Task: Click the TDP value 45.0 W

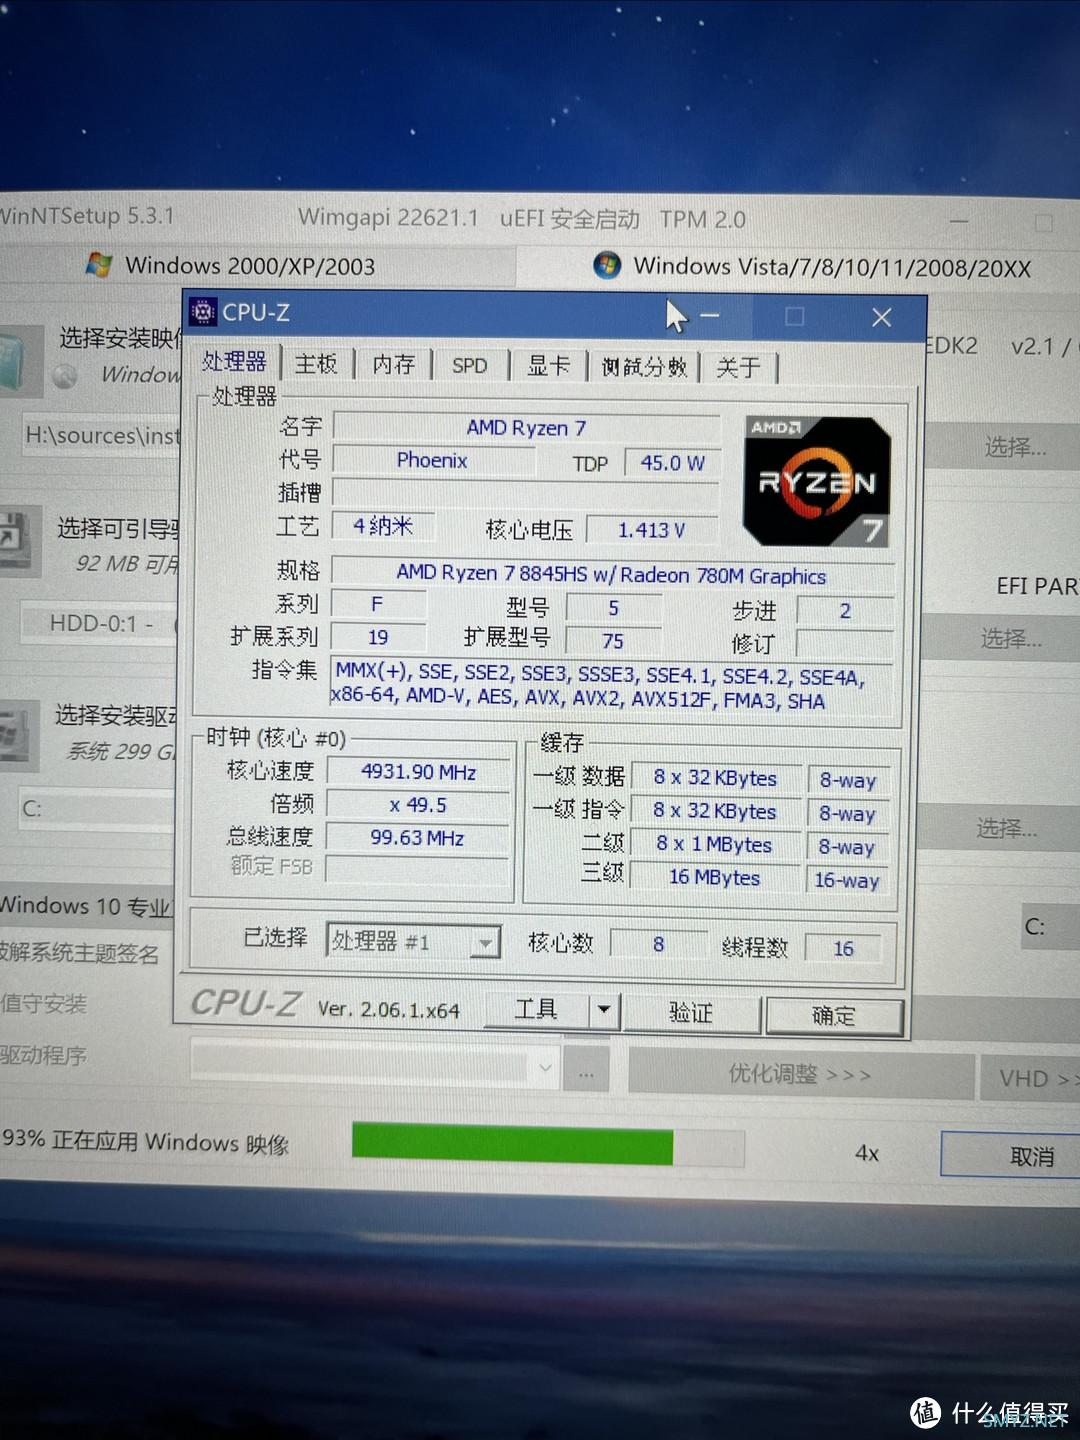Action: coord(672,463)
